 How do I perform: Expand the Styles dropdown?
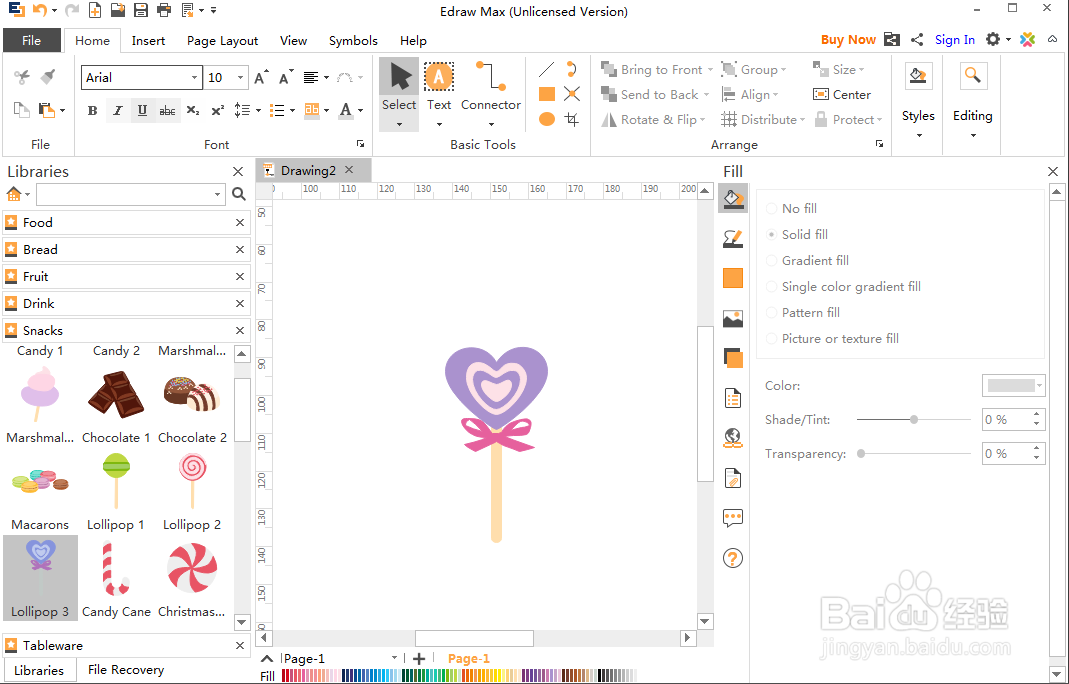918,135
